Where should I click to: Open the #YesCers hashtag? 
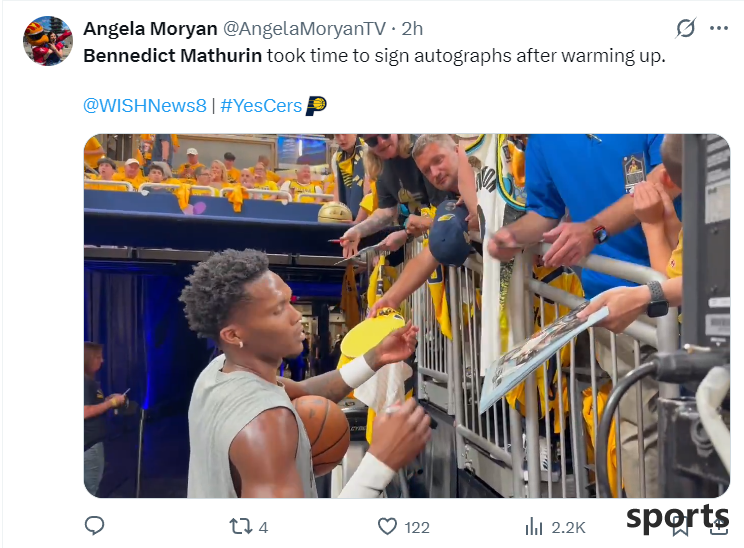pyautogui.click(x=261, y=105)
